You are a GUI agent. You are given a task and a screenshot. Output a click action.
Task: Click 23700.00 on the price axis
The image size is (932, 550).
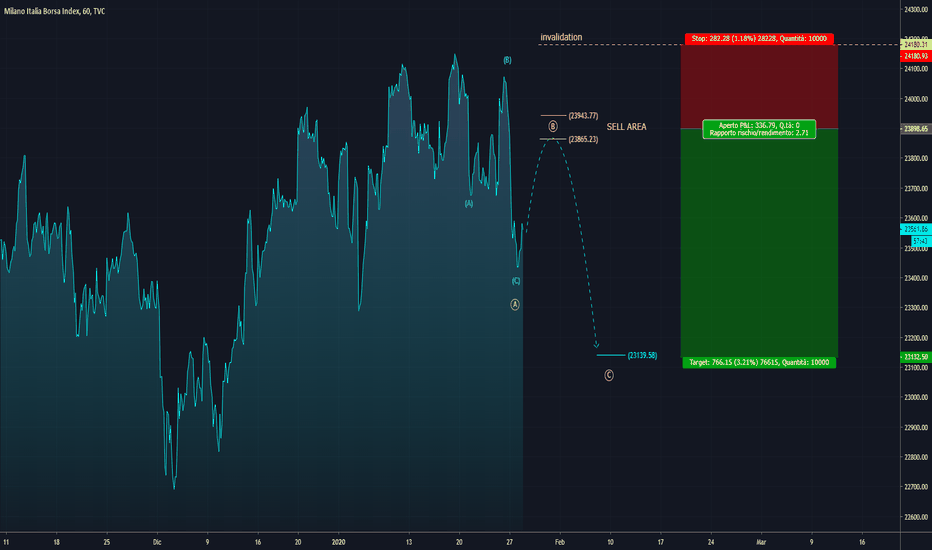point(916,188)
